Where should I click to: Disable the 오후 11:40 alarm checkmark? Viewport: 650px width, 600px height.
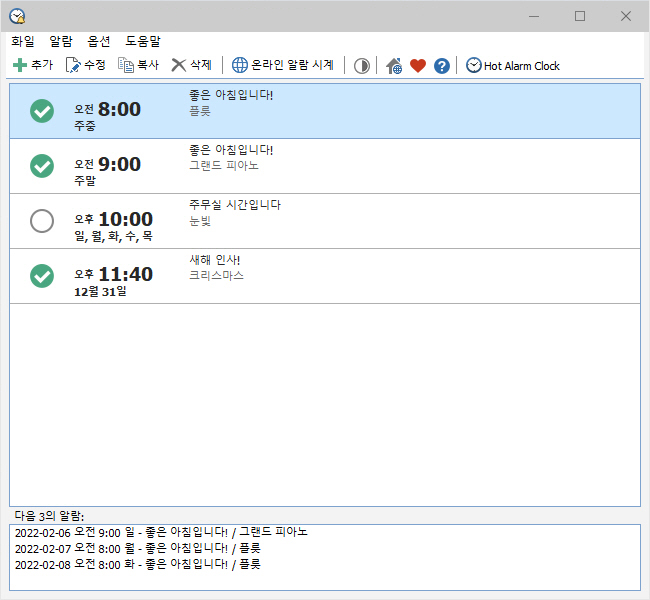[x=42, y=276]
